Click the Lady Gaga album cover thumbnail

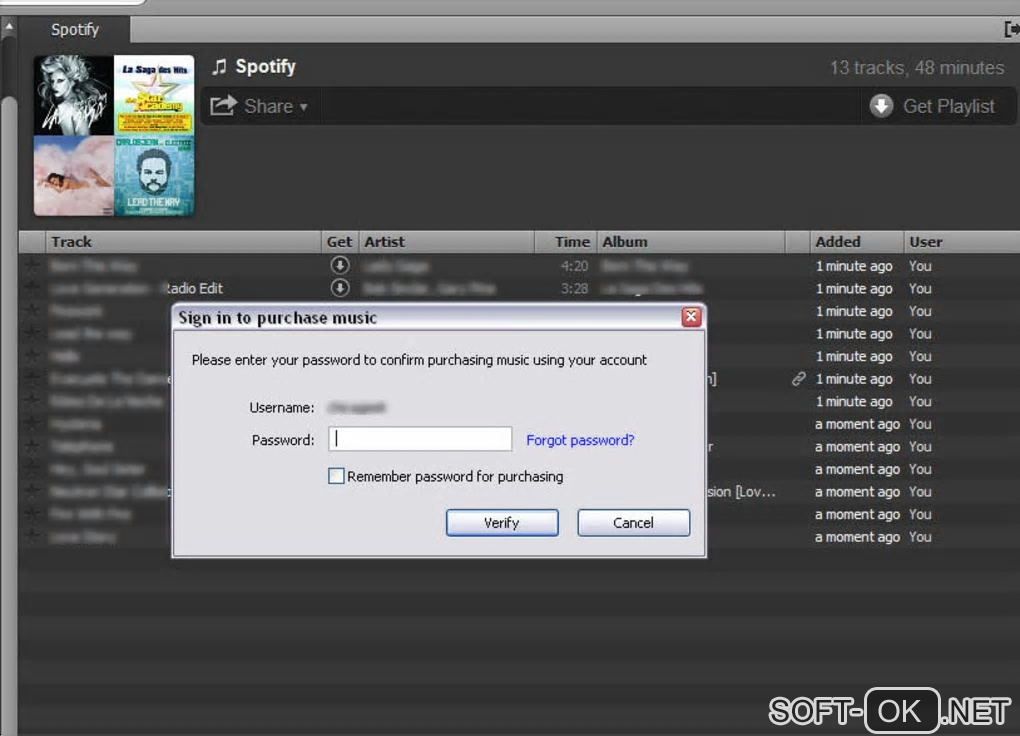pyautogui.click(x=74, y=95)
